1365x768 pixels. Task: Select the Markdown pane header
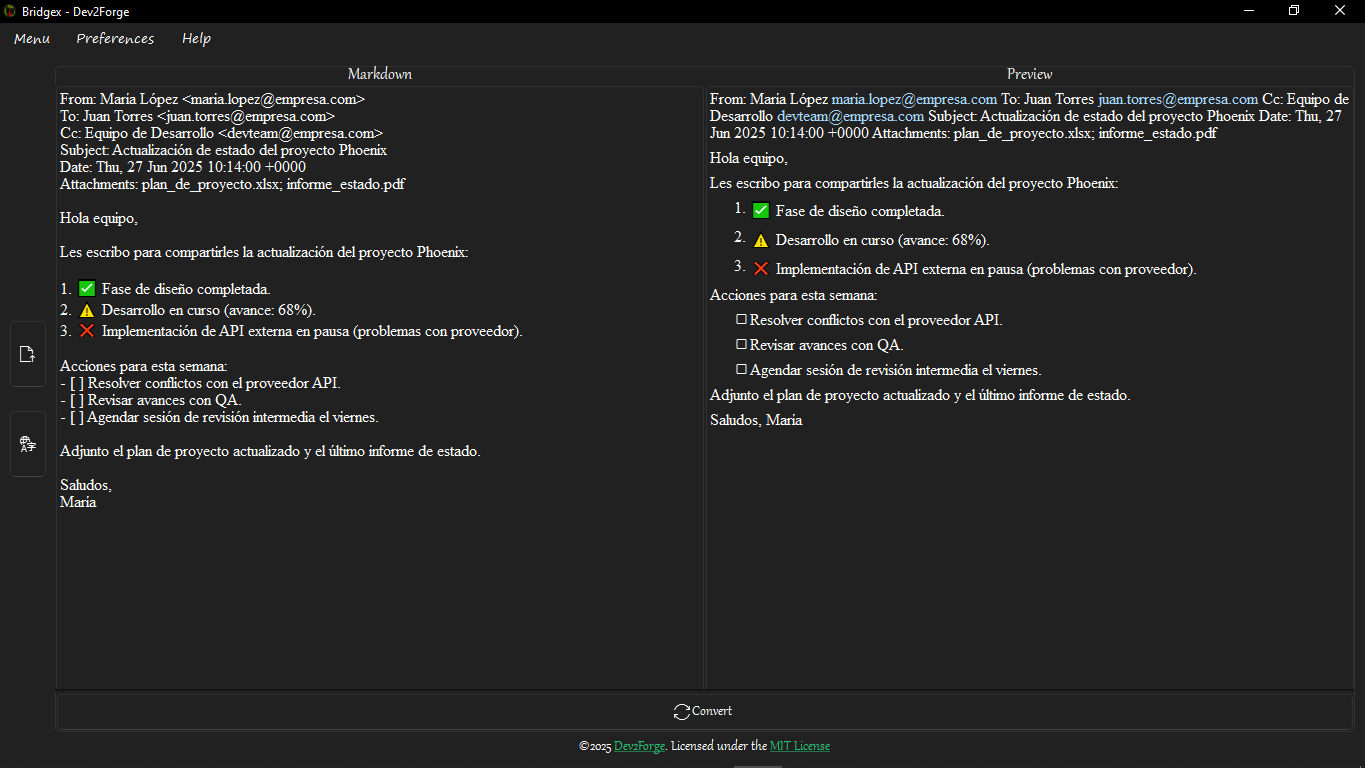click(380, 74)
